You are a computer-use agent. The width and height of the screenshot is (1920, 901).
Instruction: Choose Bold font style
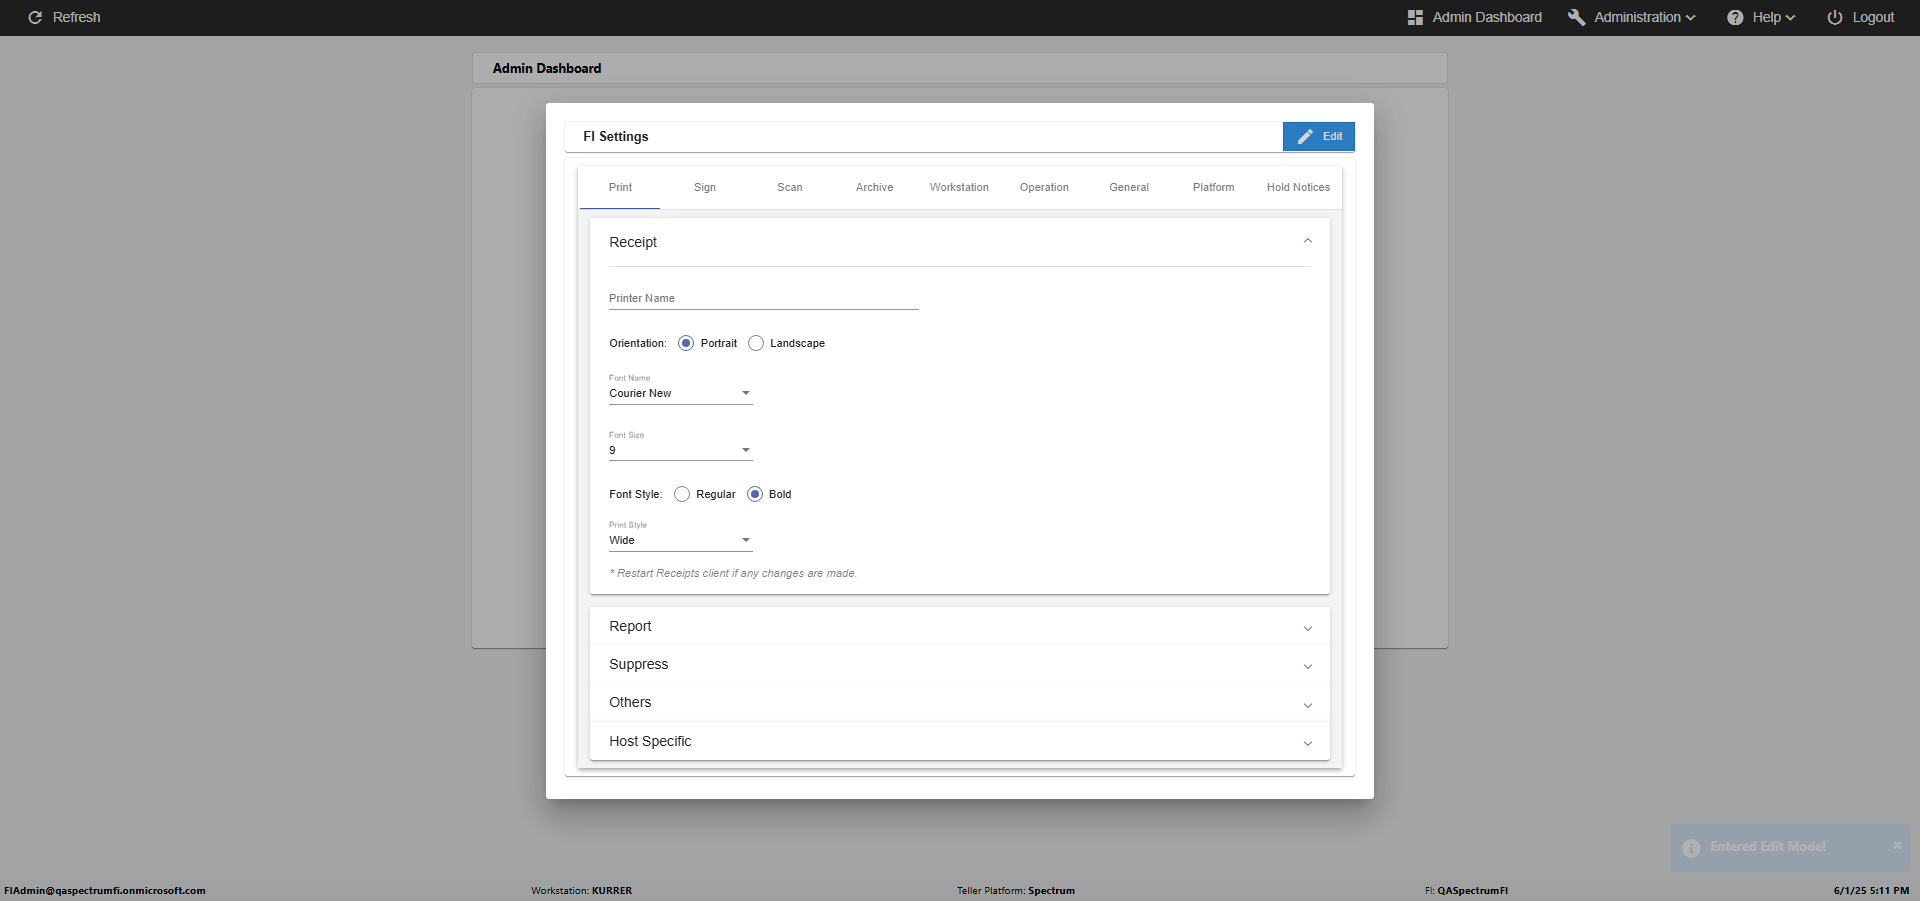[755, 494]
